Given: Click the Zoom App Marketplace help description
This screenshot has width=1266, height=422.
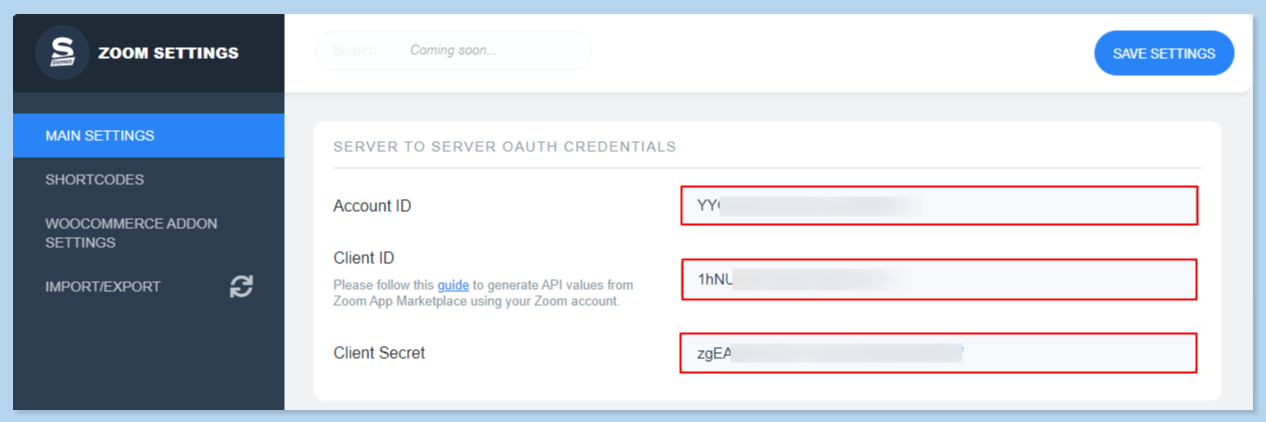Looking at the screenshot, I should 476,300.
